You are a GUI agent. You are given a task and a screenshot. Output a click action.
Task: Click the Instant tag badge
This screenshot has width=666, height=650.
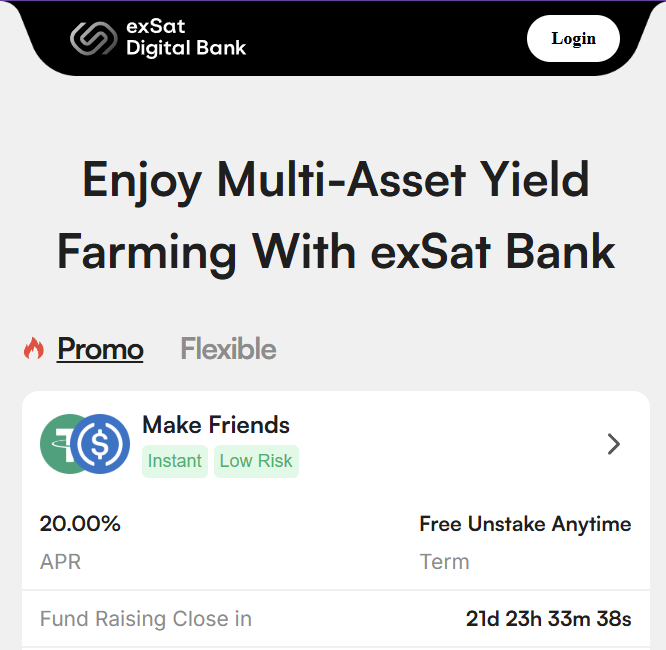pyautogui.click(x=175, y=461)
